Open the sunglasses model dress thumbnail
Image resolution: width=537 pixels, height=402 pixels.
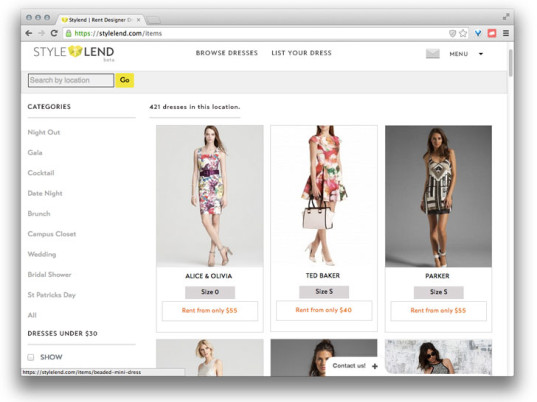tap(438, 357)
